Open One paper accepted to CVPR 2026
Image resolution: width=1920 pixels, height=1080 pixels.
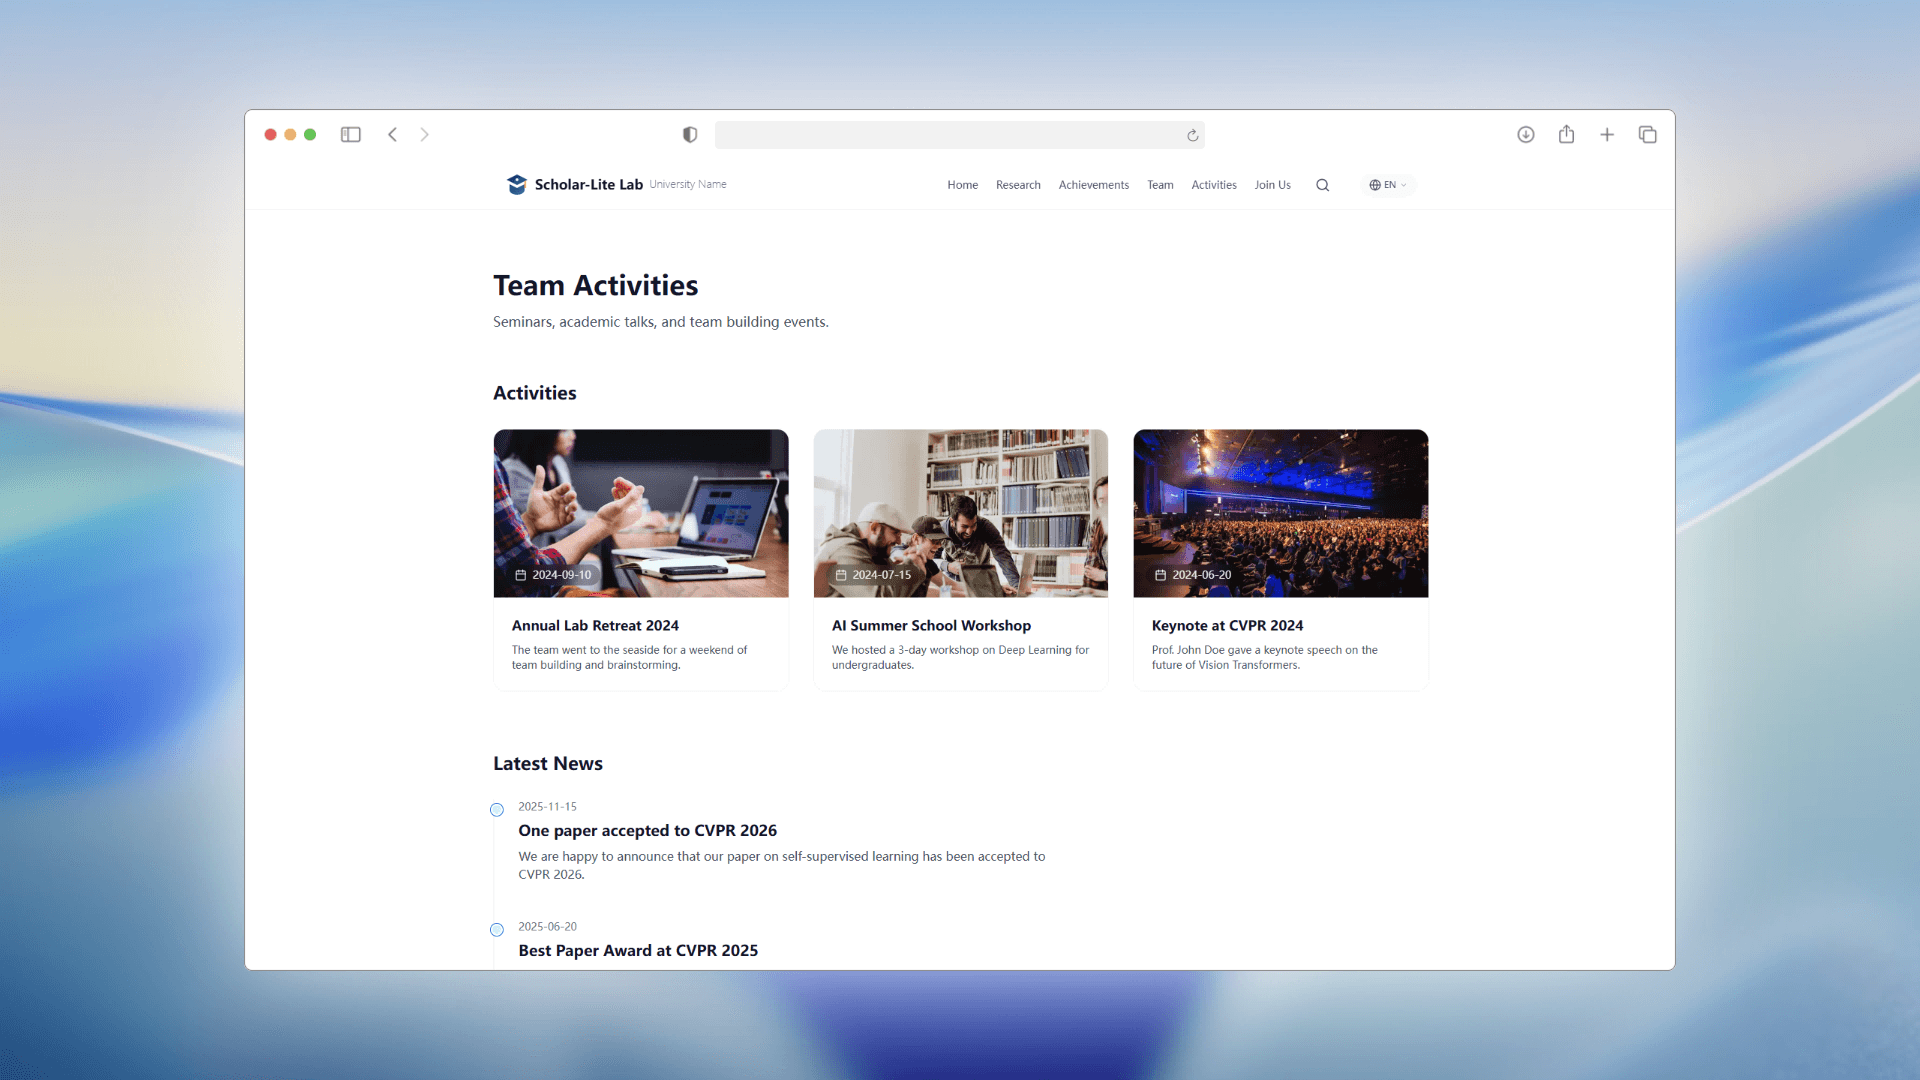pos(647,830)
